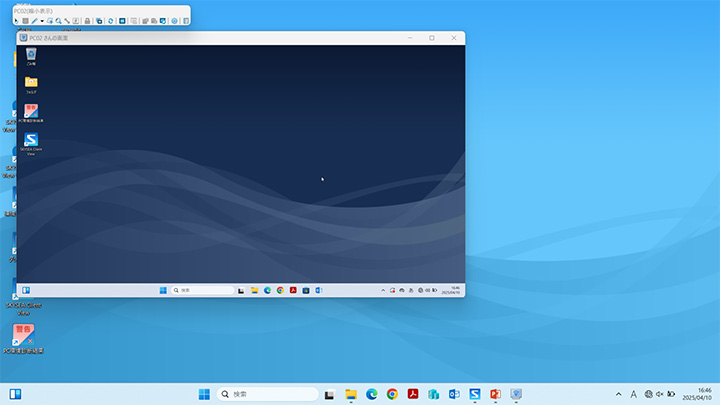Expand hidden tray icons in the remote taskbar
Viewport: 720px width, 405px height.
pos(384,290)
